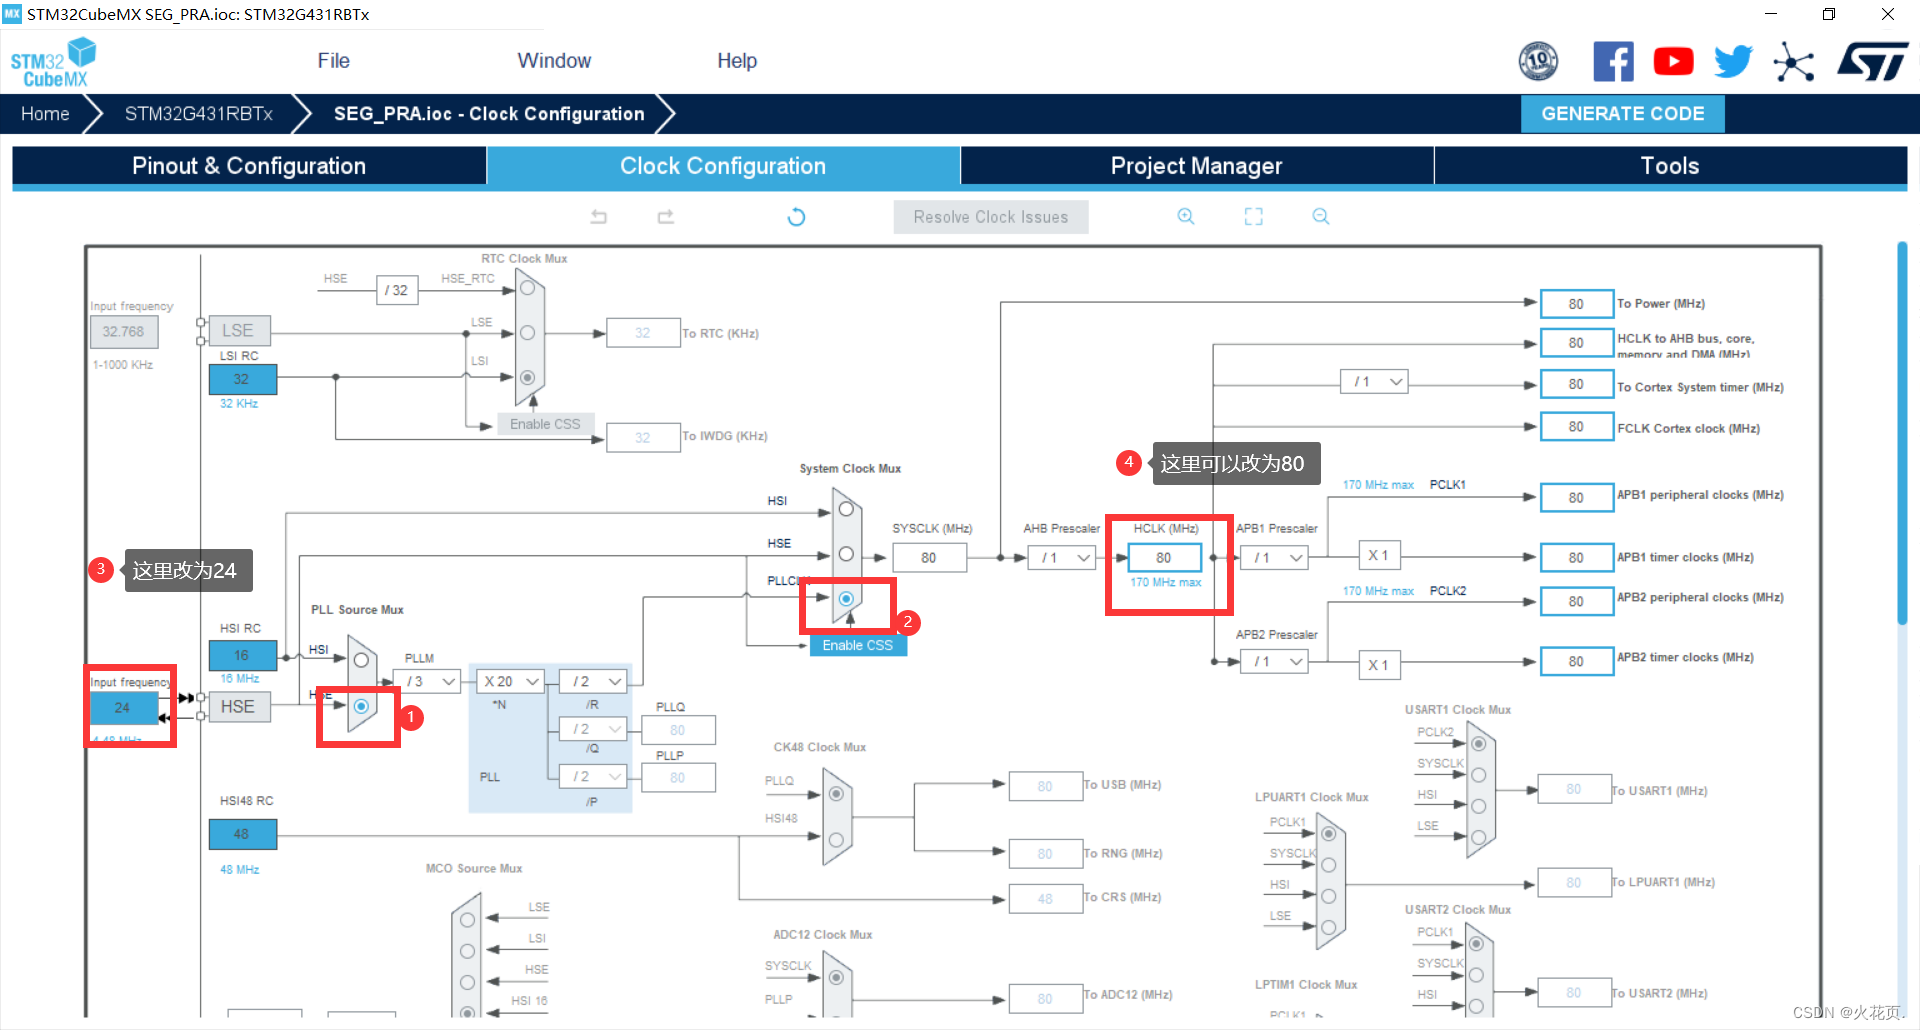Image resolution: width=1920 pixels, height=1030 pixels.
Task: Click the HSI RC 16 MHz block
Action: 242,655
